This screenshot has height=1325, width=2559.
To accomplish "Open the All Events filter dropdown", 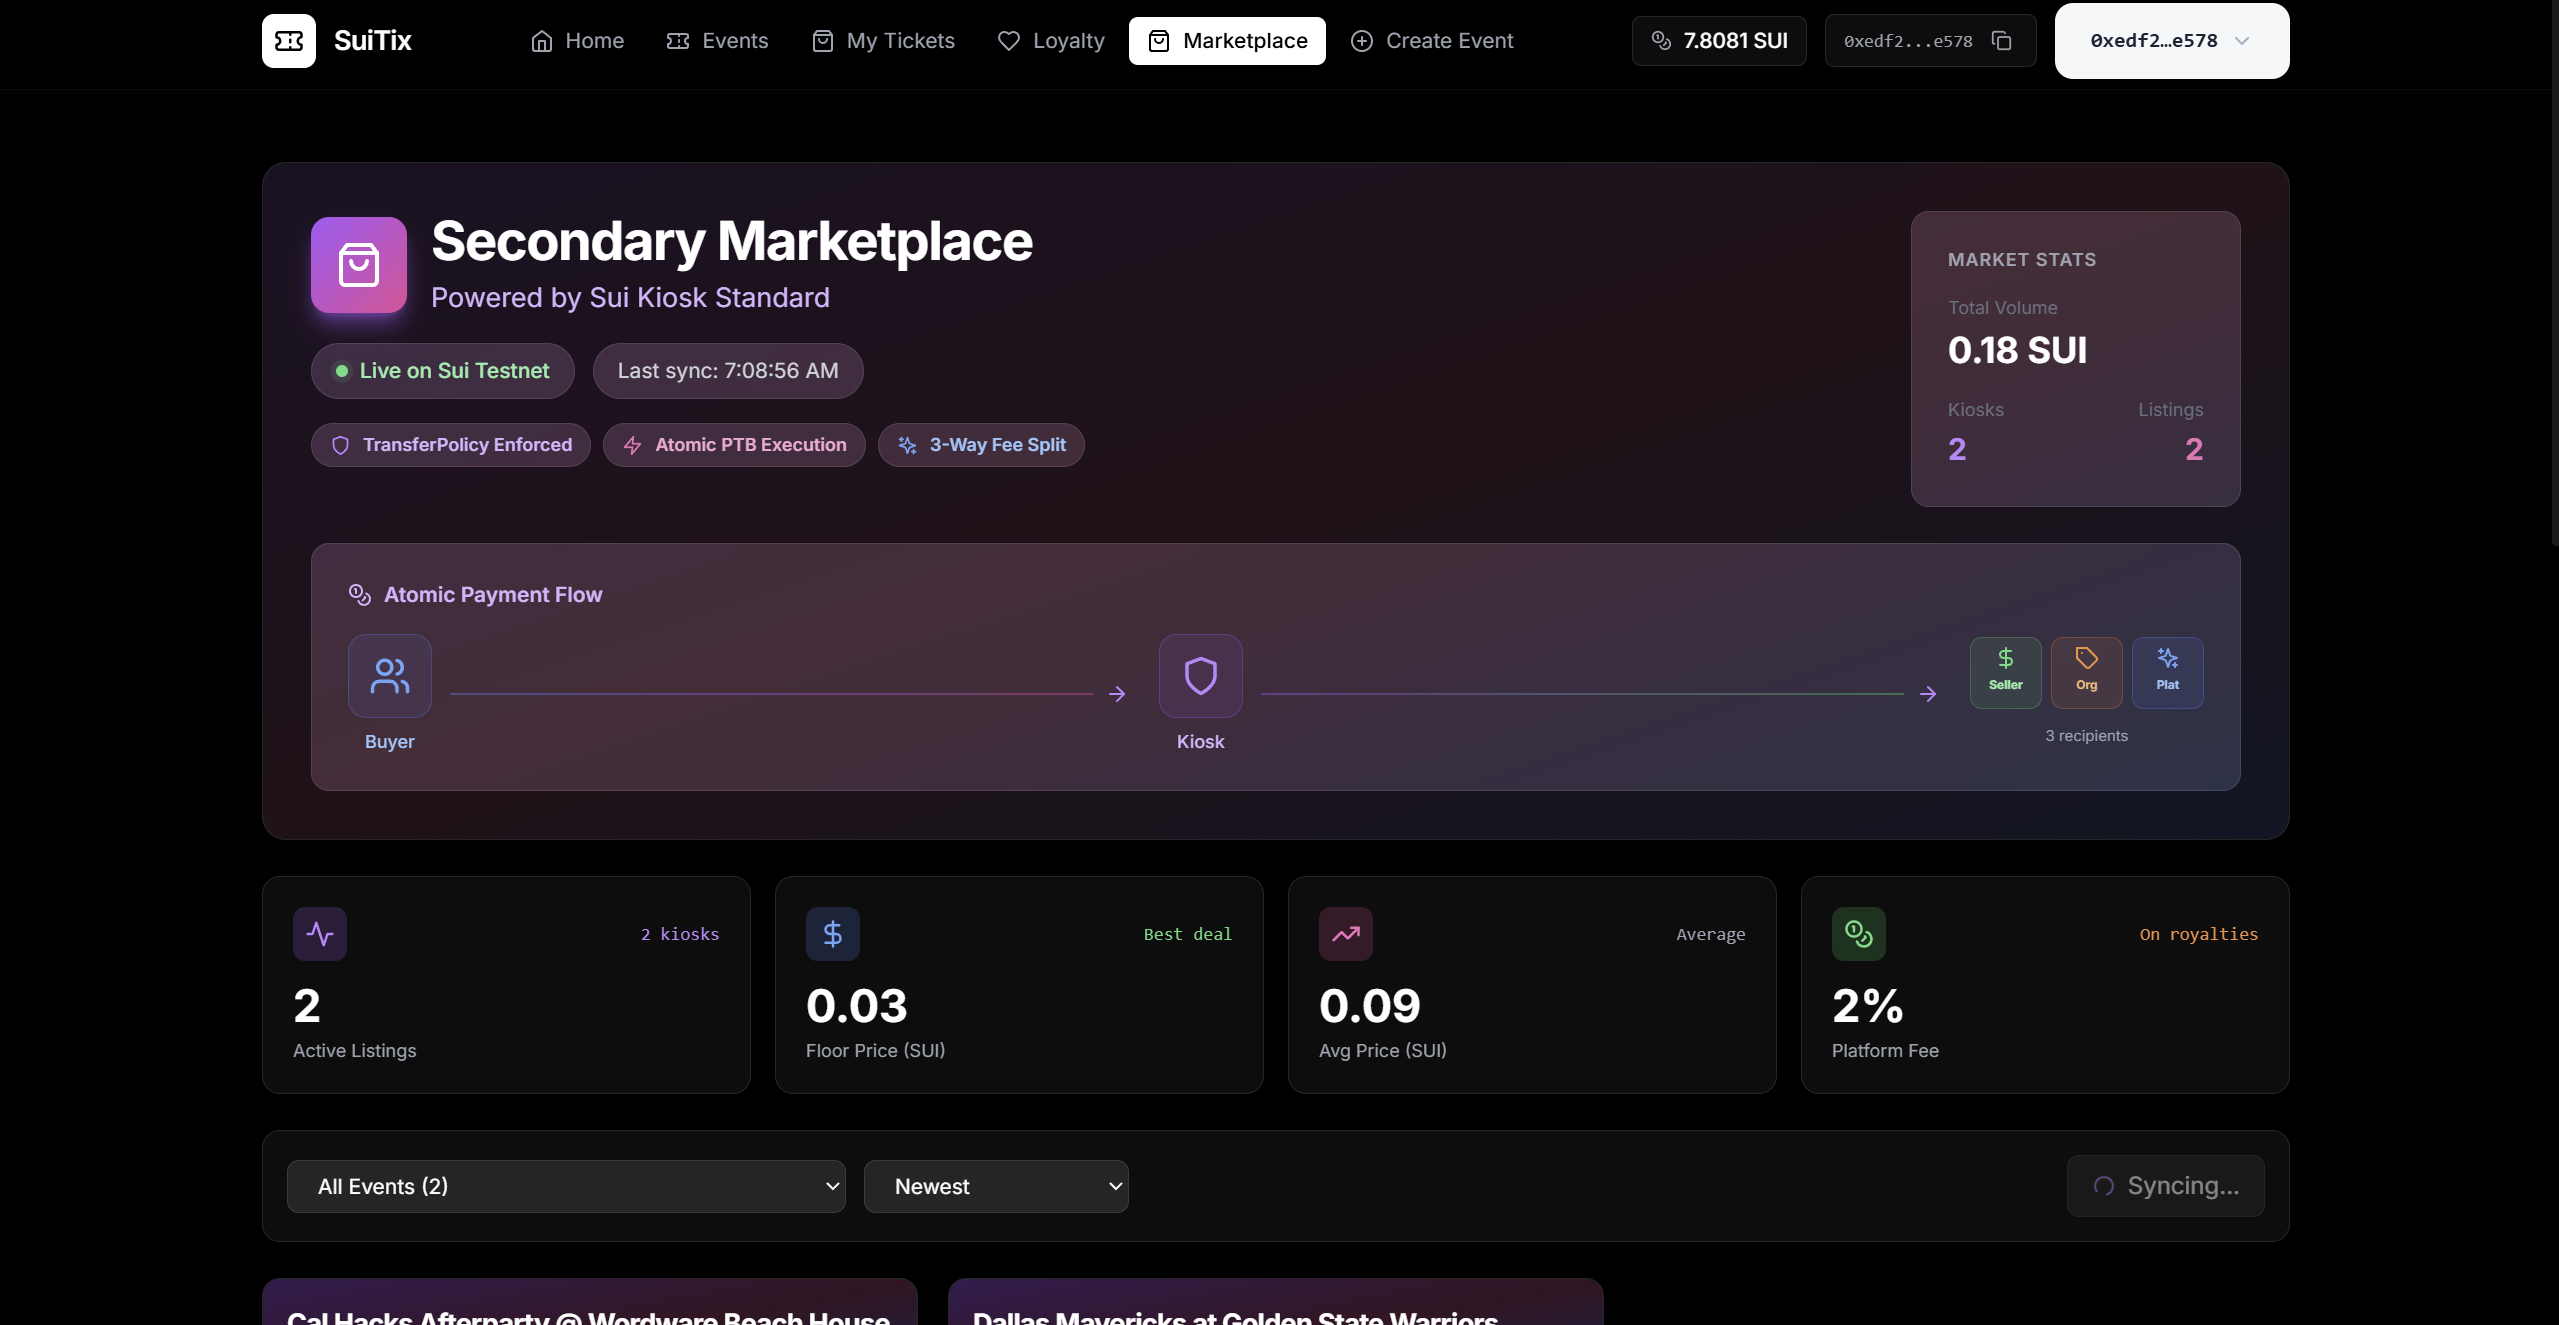I will point(566,1186).
